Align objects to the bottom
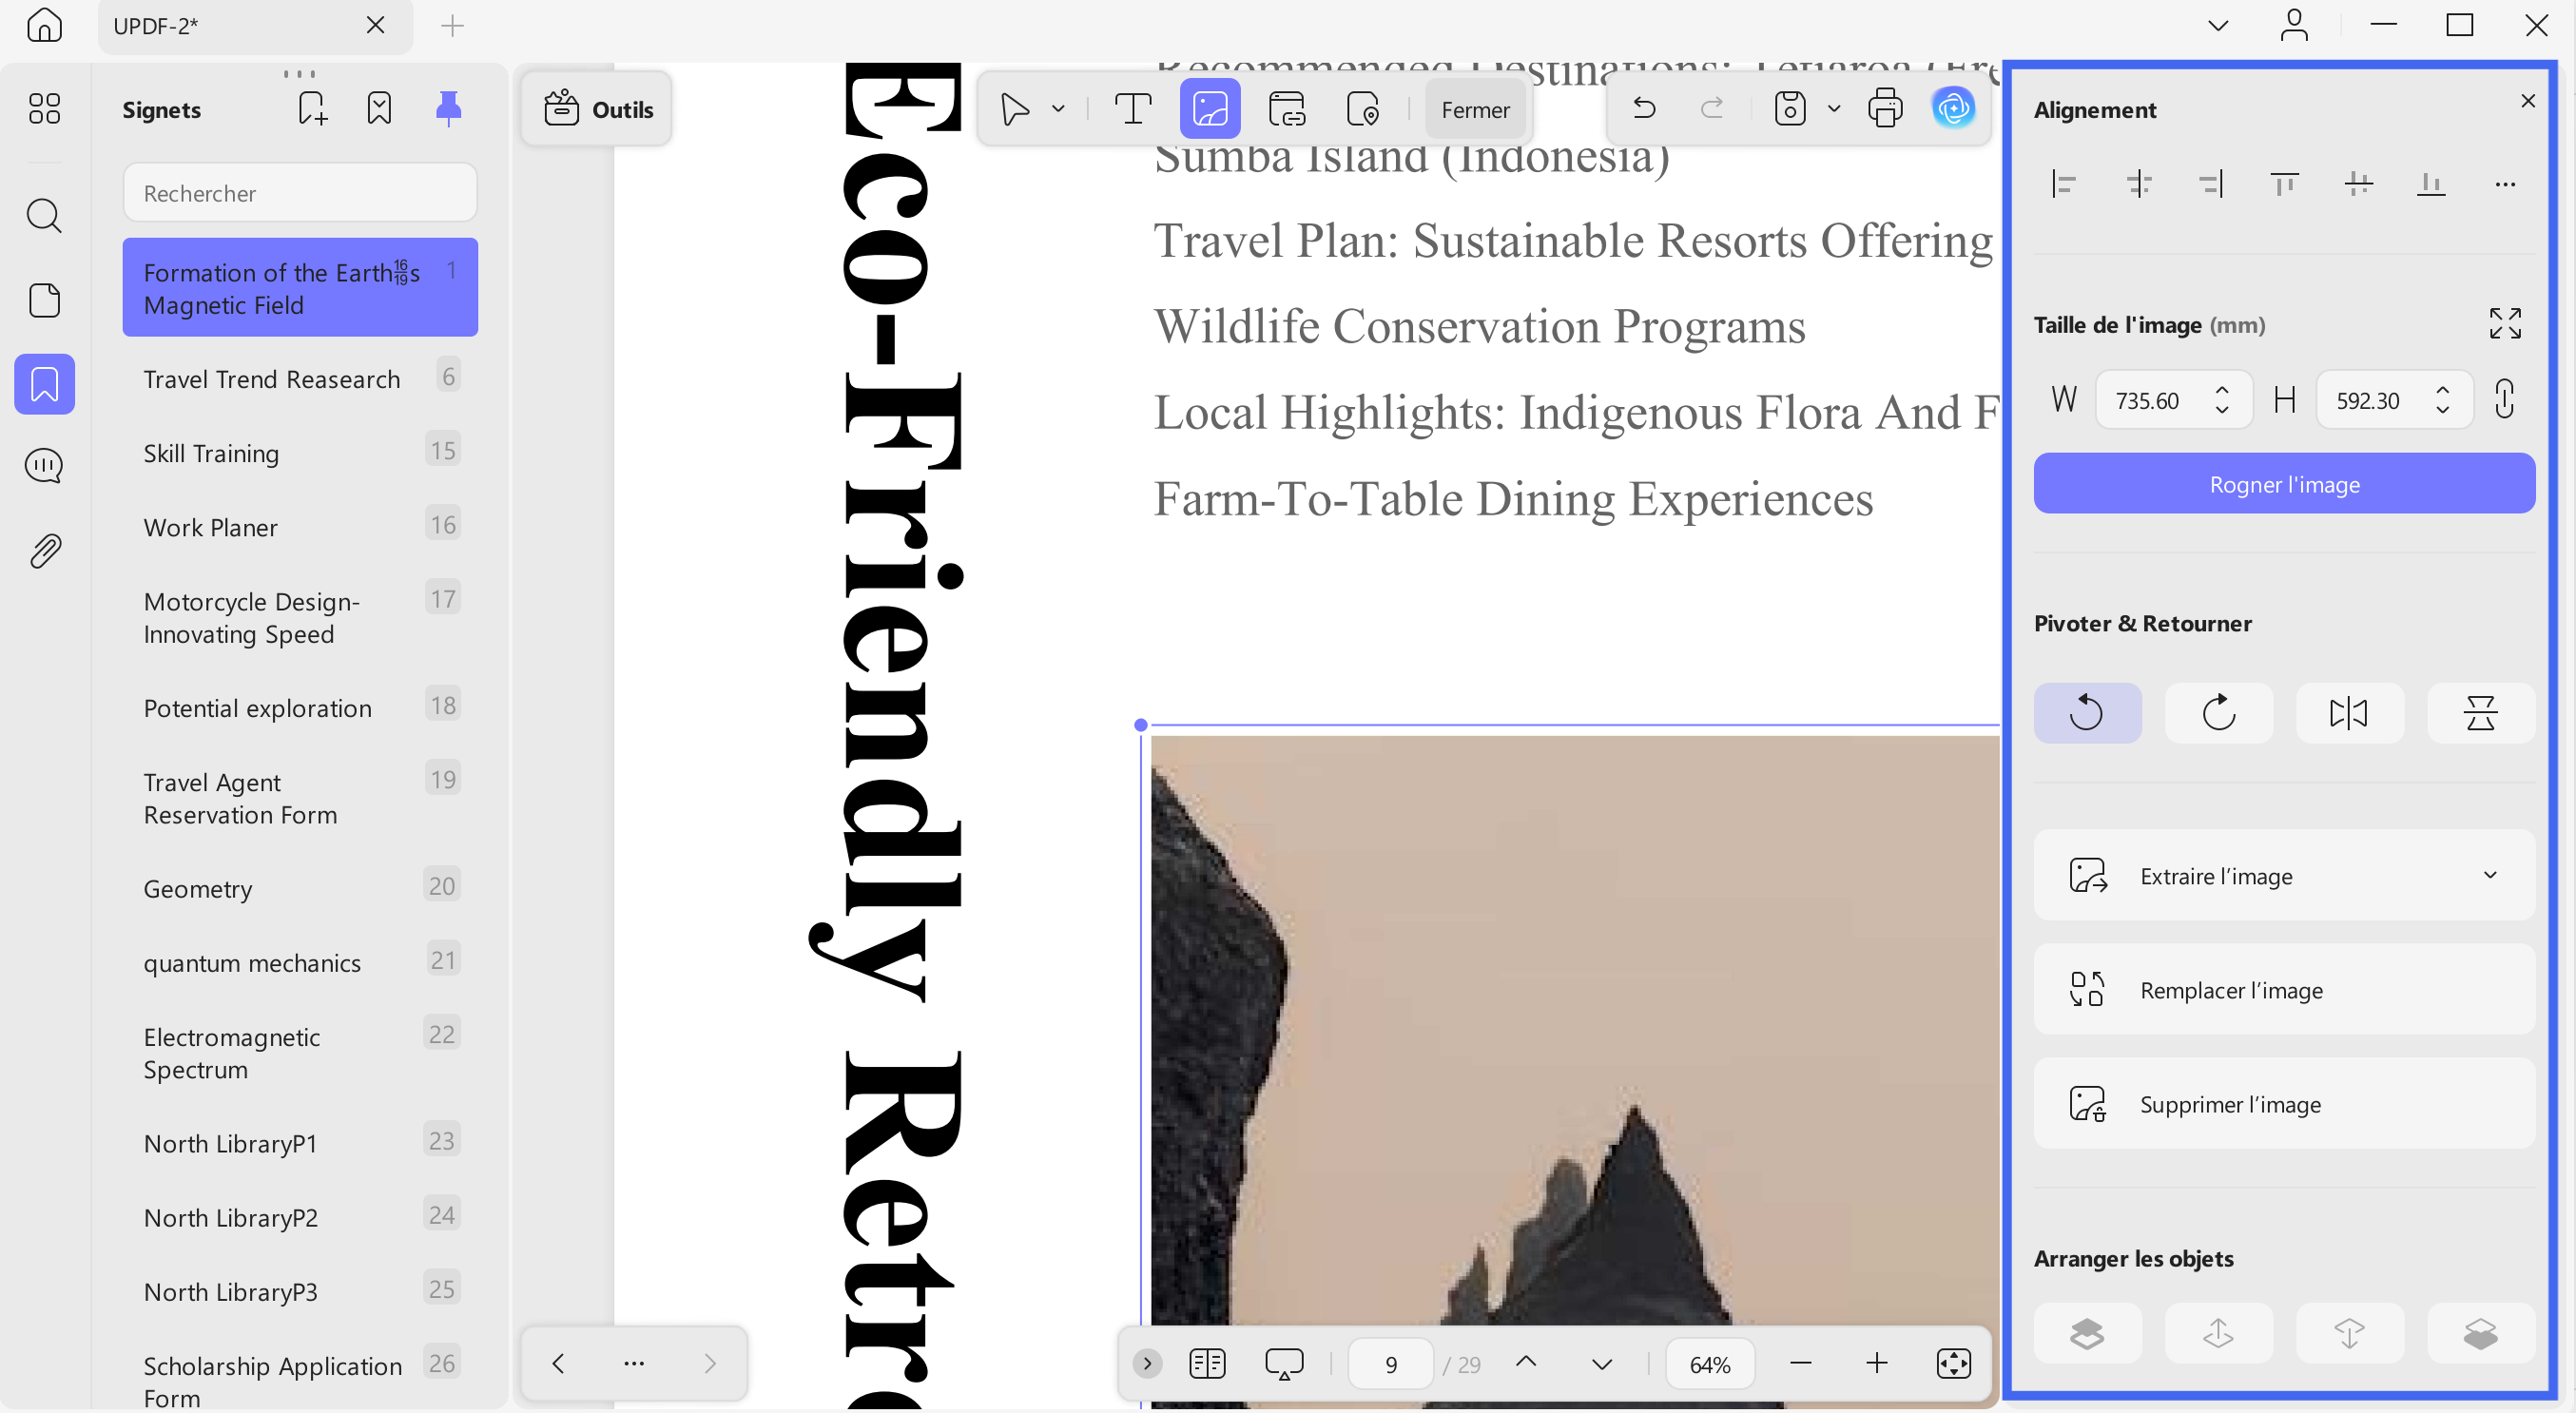The width and height of the screenshot is (2576, 1413). click(2431, 184)
